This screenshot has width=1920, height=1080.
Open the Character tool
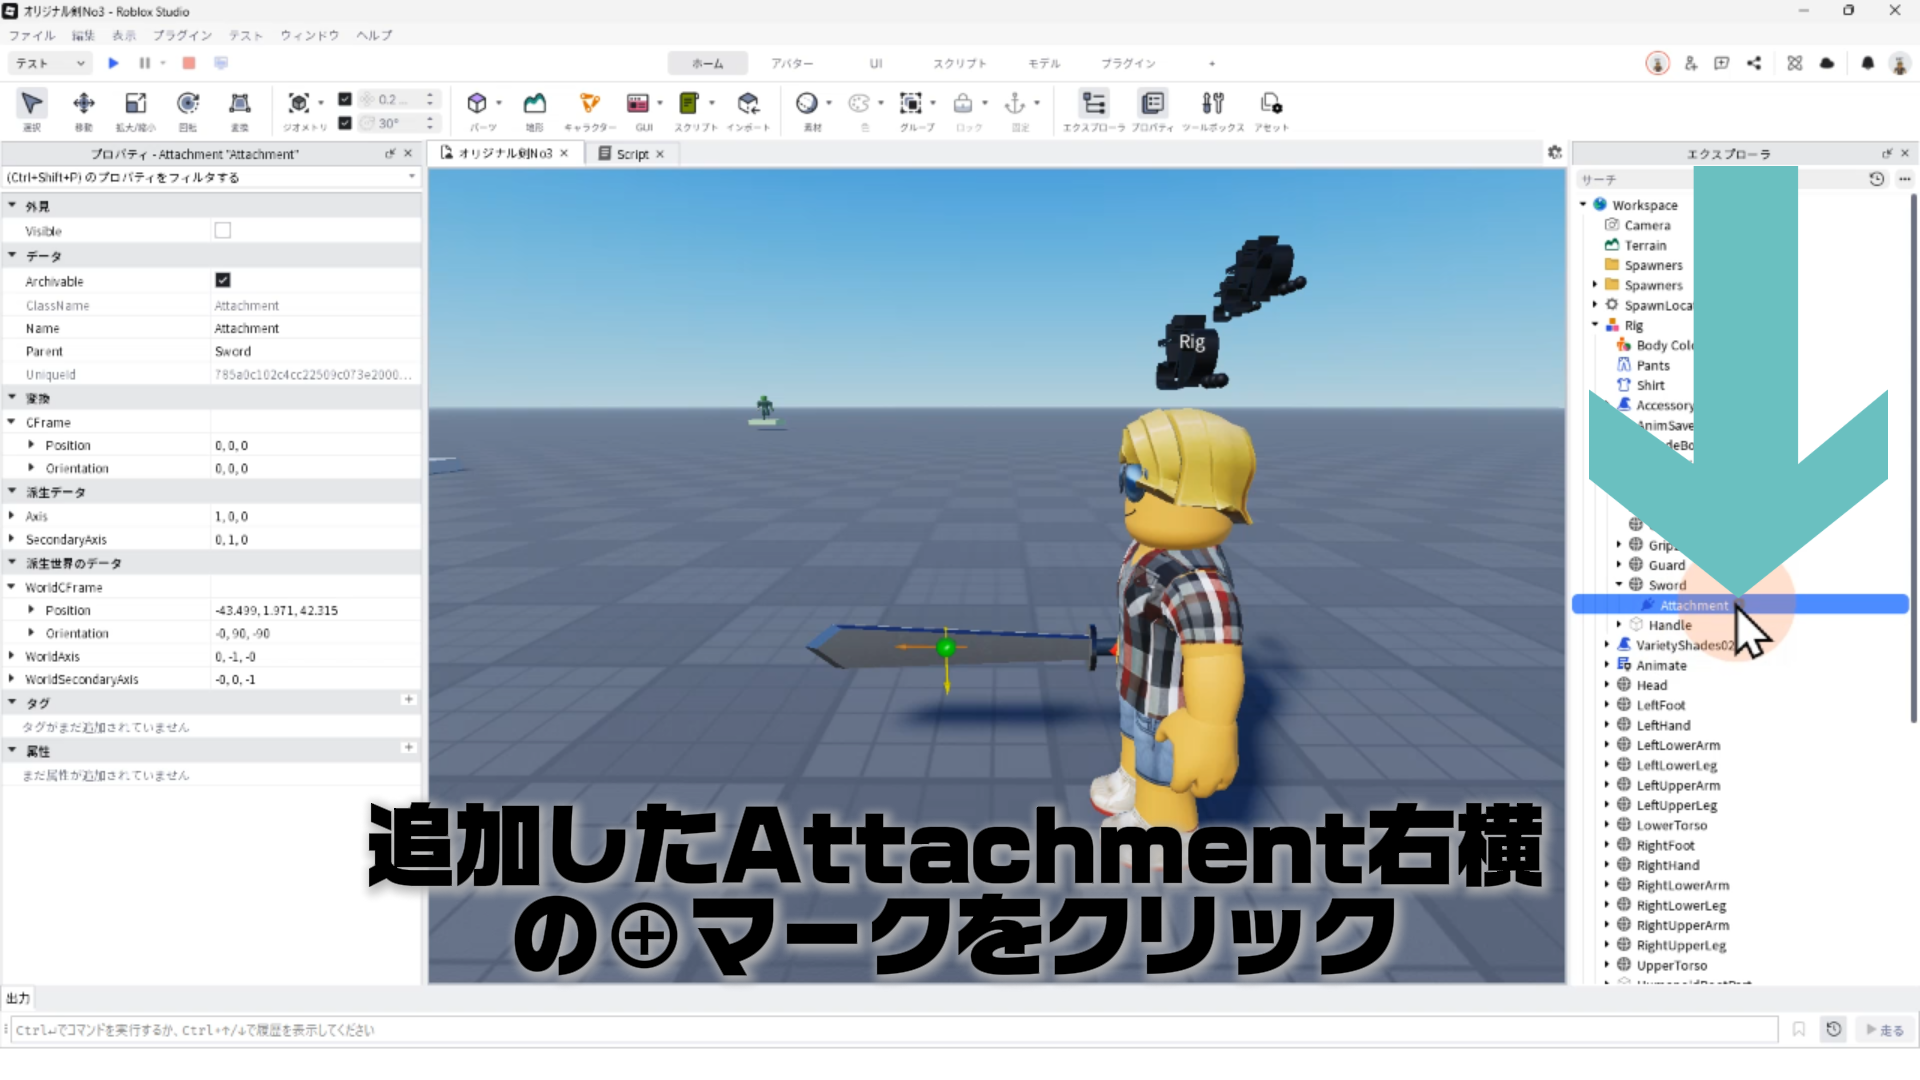click(589, 104)
